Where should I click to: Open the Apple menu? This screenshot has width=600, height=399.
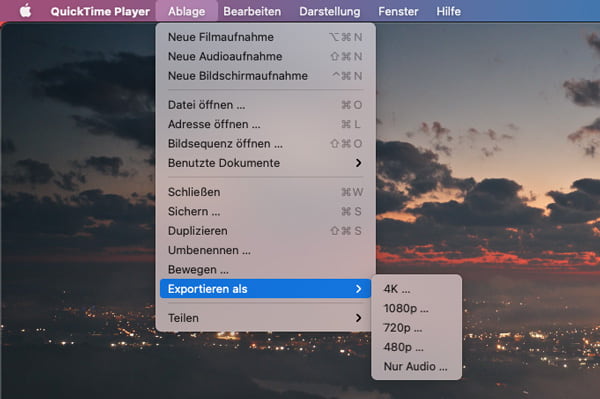pyautogui.click(x=25, y=11)
